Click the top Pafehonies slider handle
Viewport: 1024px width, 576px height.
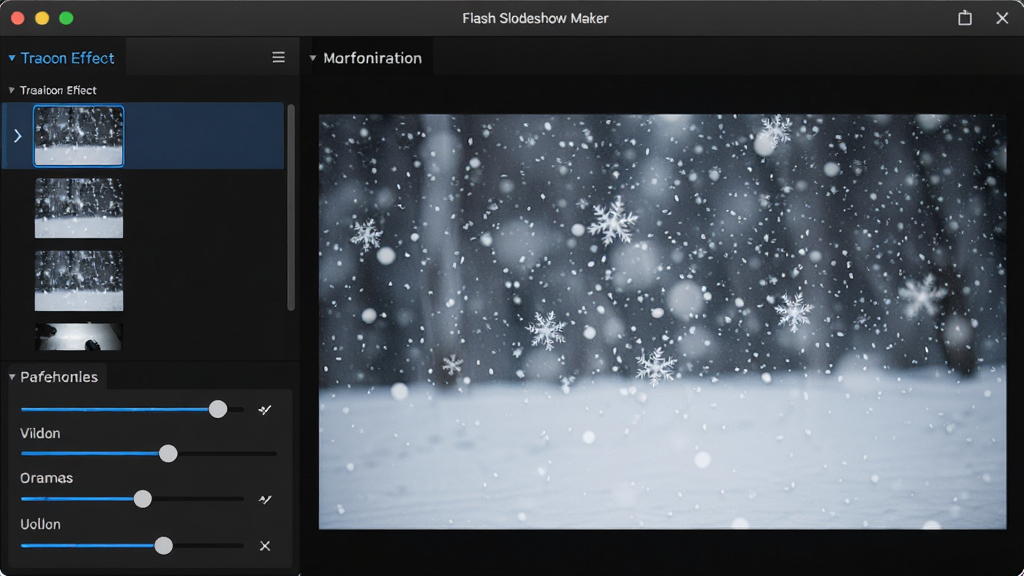pos(218,409)
